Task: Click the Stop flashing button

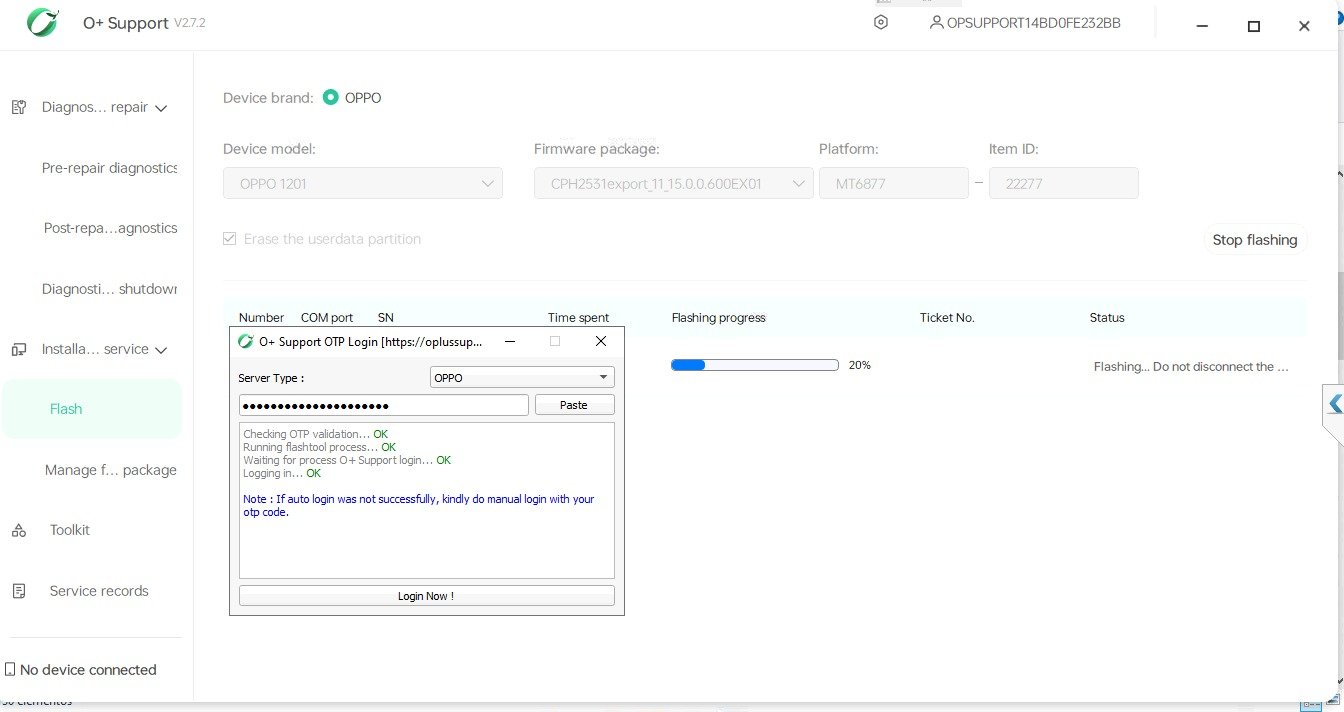Action: 1254,240
